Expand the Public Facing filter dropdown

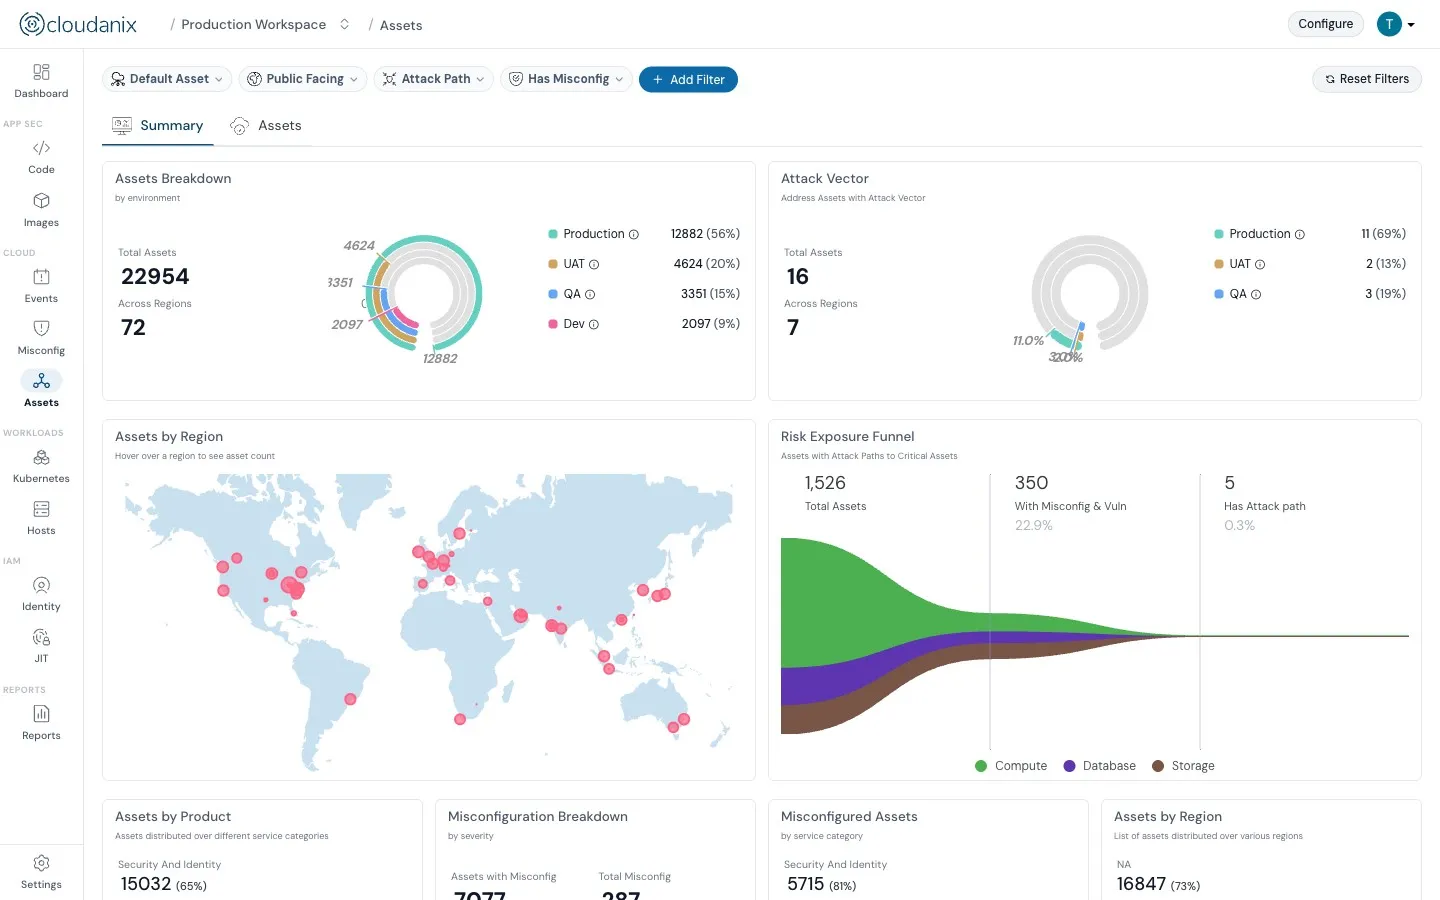click(x=303, y=79)
